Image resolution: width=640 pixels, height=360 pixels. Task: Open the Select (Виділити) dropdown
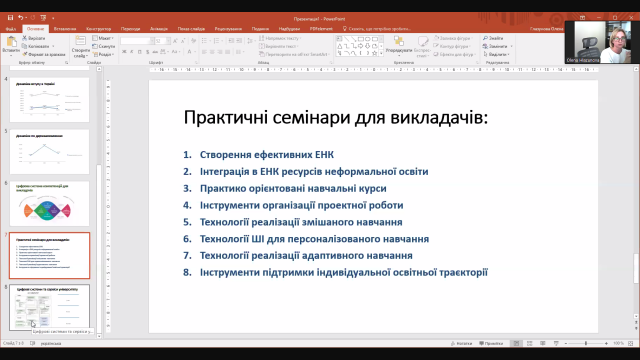tap(496, 54)
